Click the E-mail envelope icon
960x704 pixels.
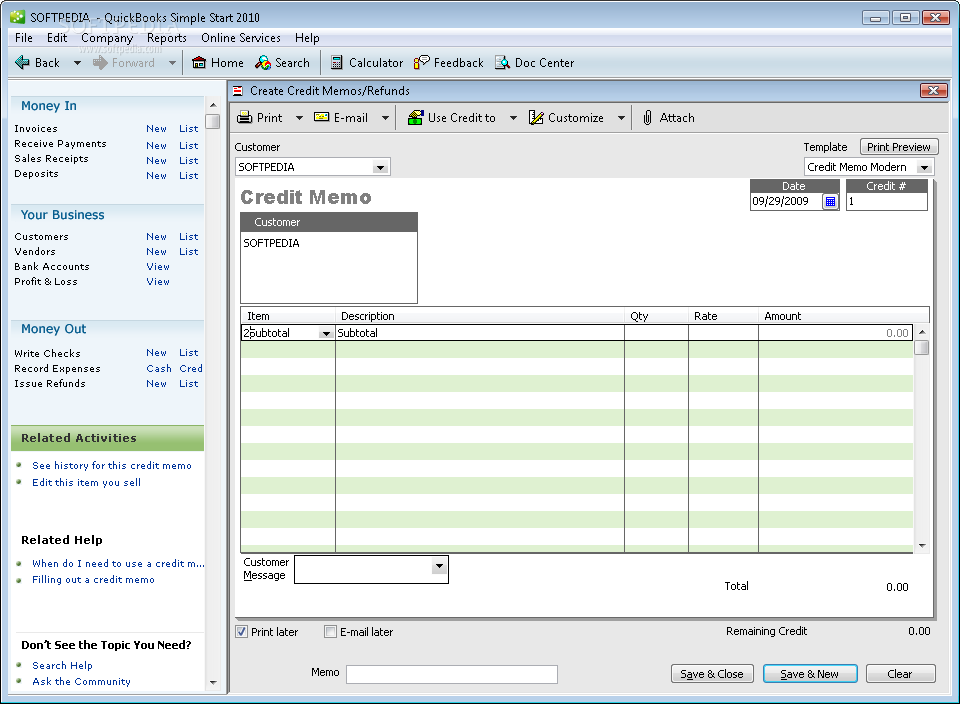coord(321,117)
